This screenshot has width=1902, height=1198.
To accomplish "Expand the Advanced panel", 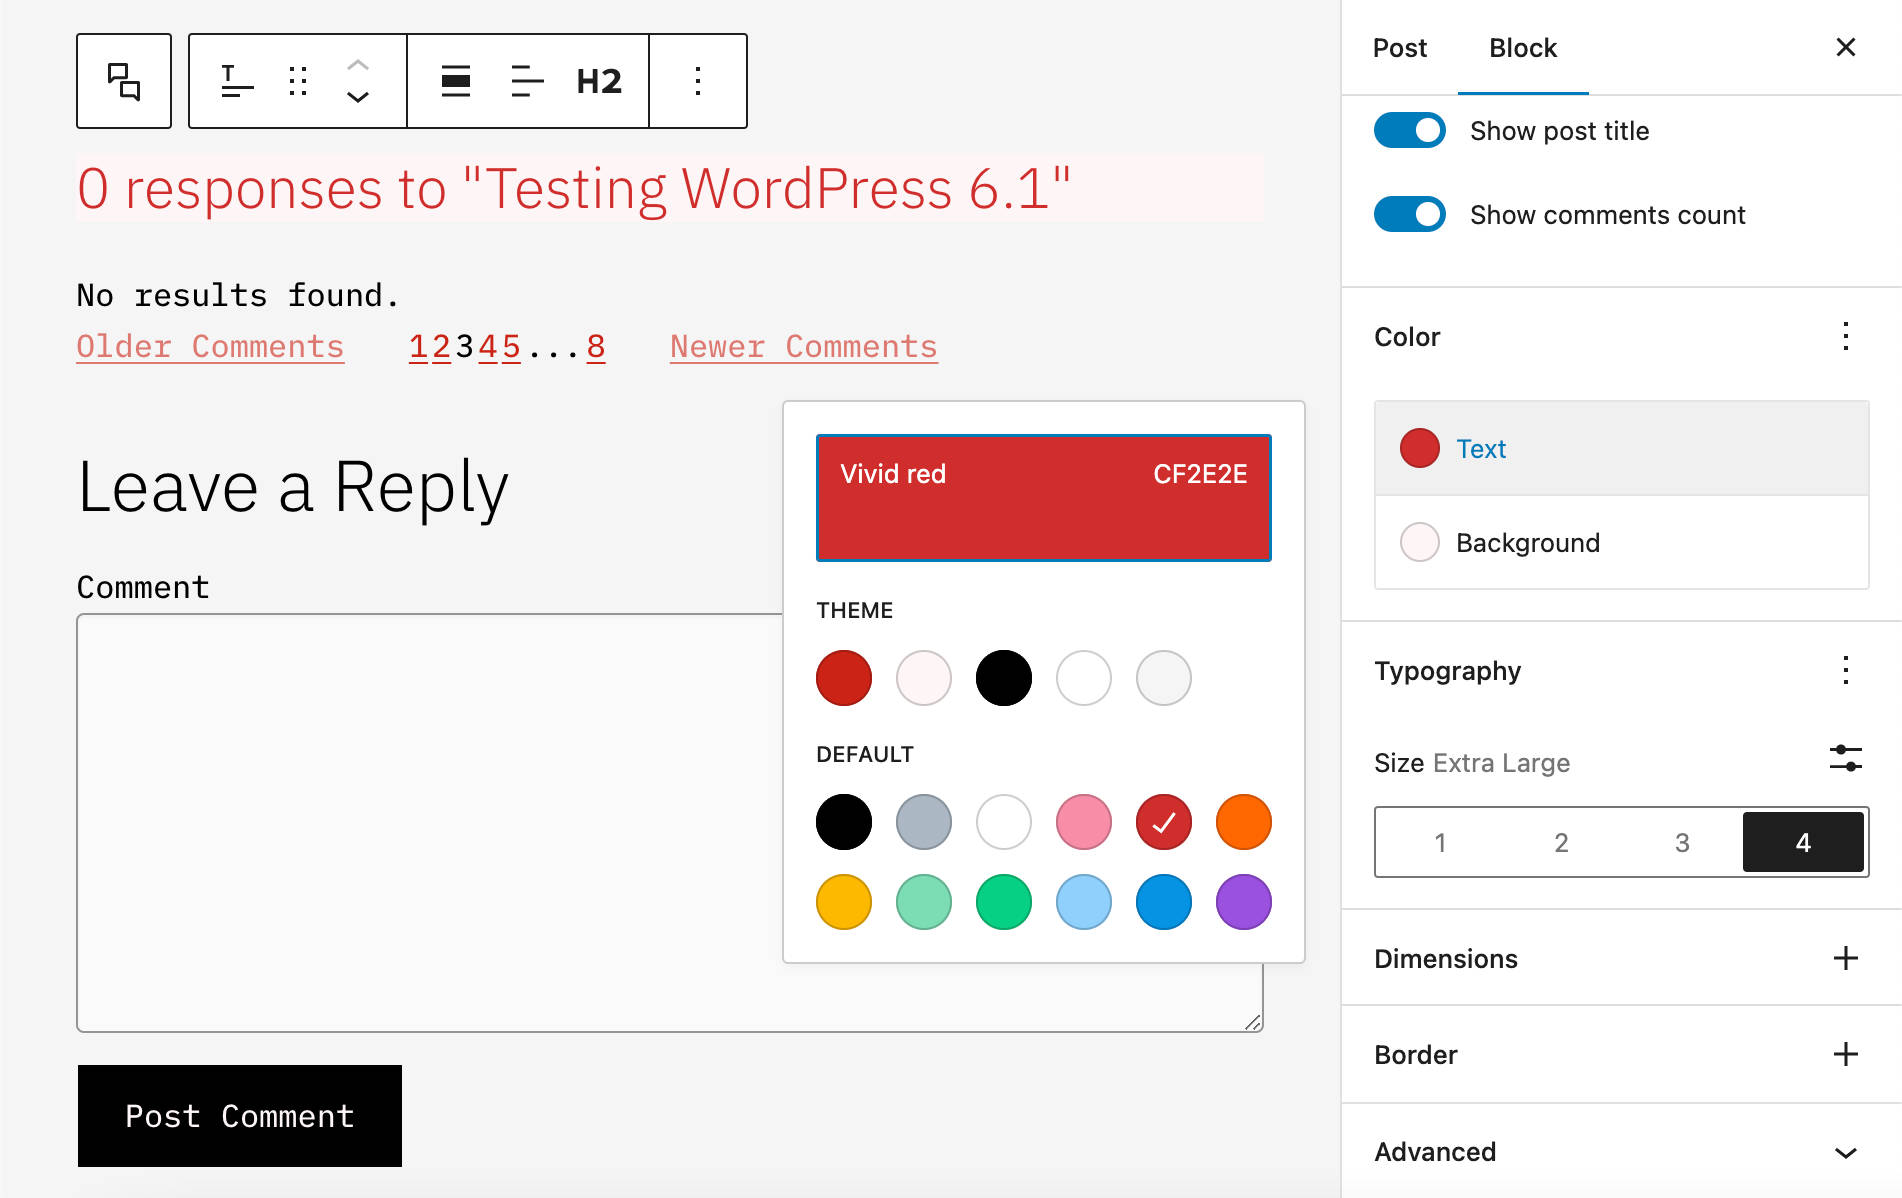I will (x=1845, y=1152).
